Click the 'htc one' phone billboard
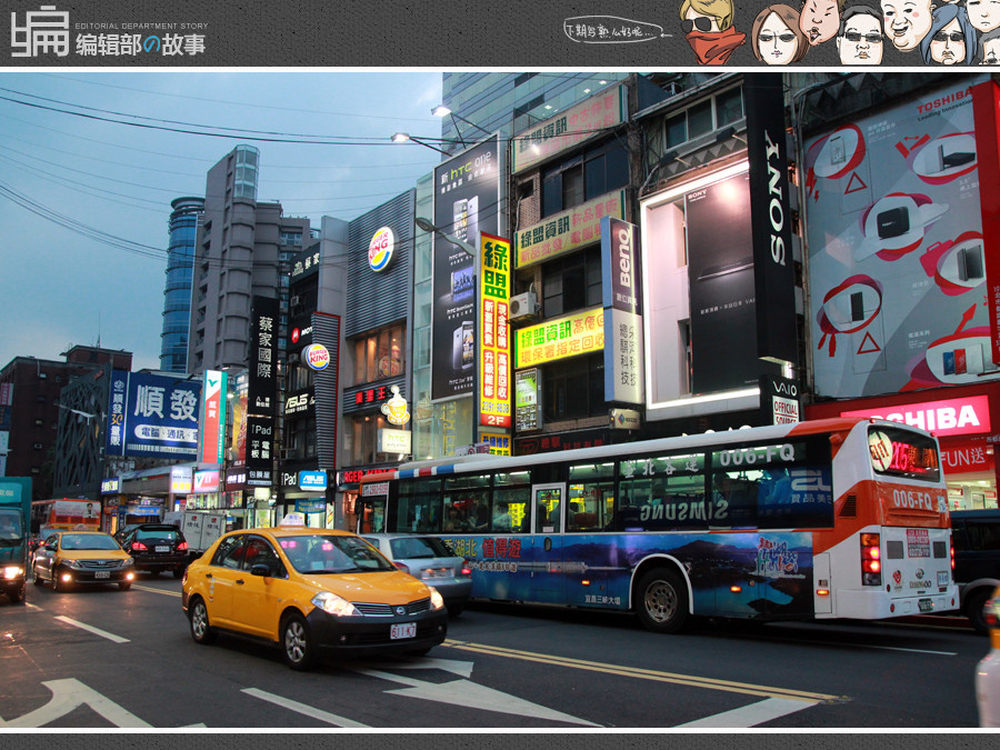 pyautogui.click(x=466, y=268)
